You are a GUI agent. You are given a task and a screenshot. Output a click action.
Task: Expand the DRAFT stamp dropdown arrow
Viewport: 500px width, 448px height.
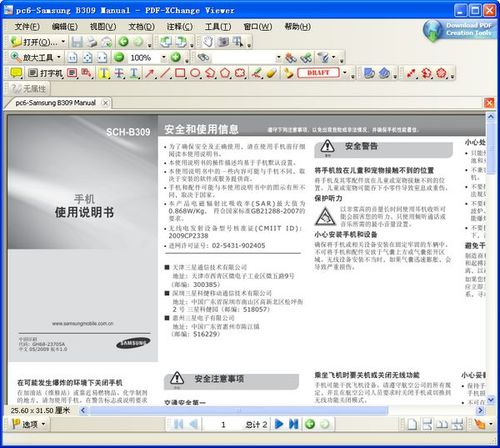tap(345, 73)
